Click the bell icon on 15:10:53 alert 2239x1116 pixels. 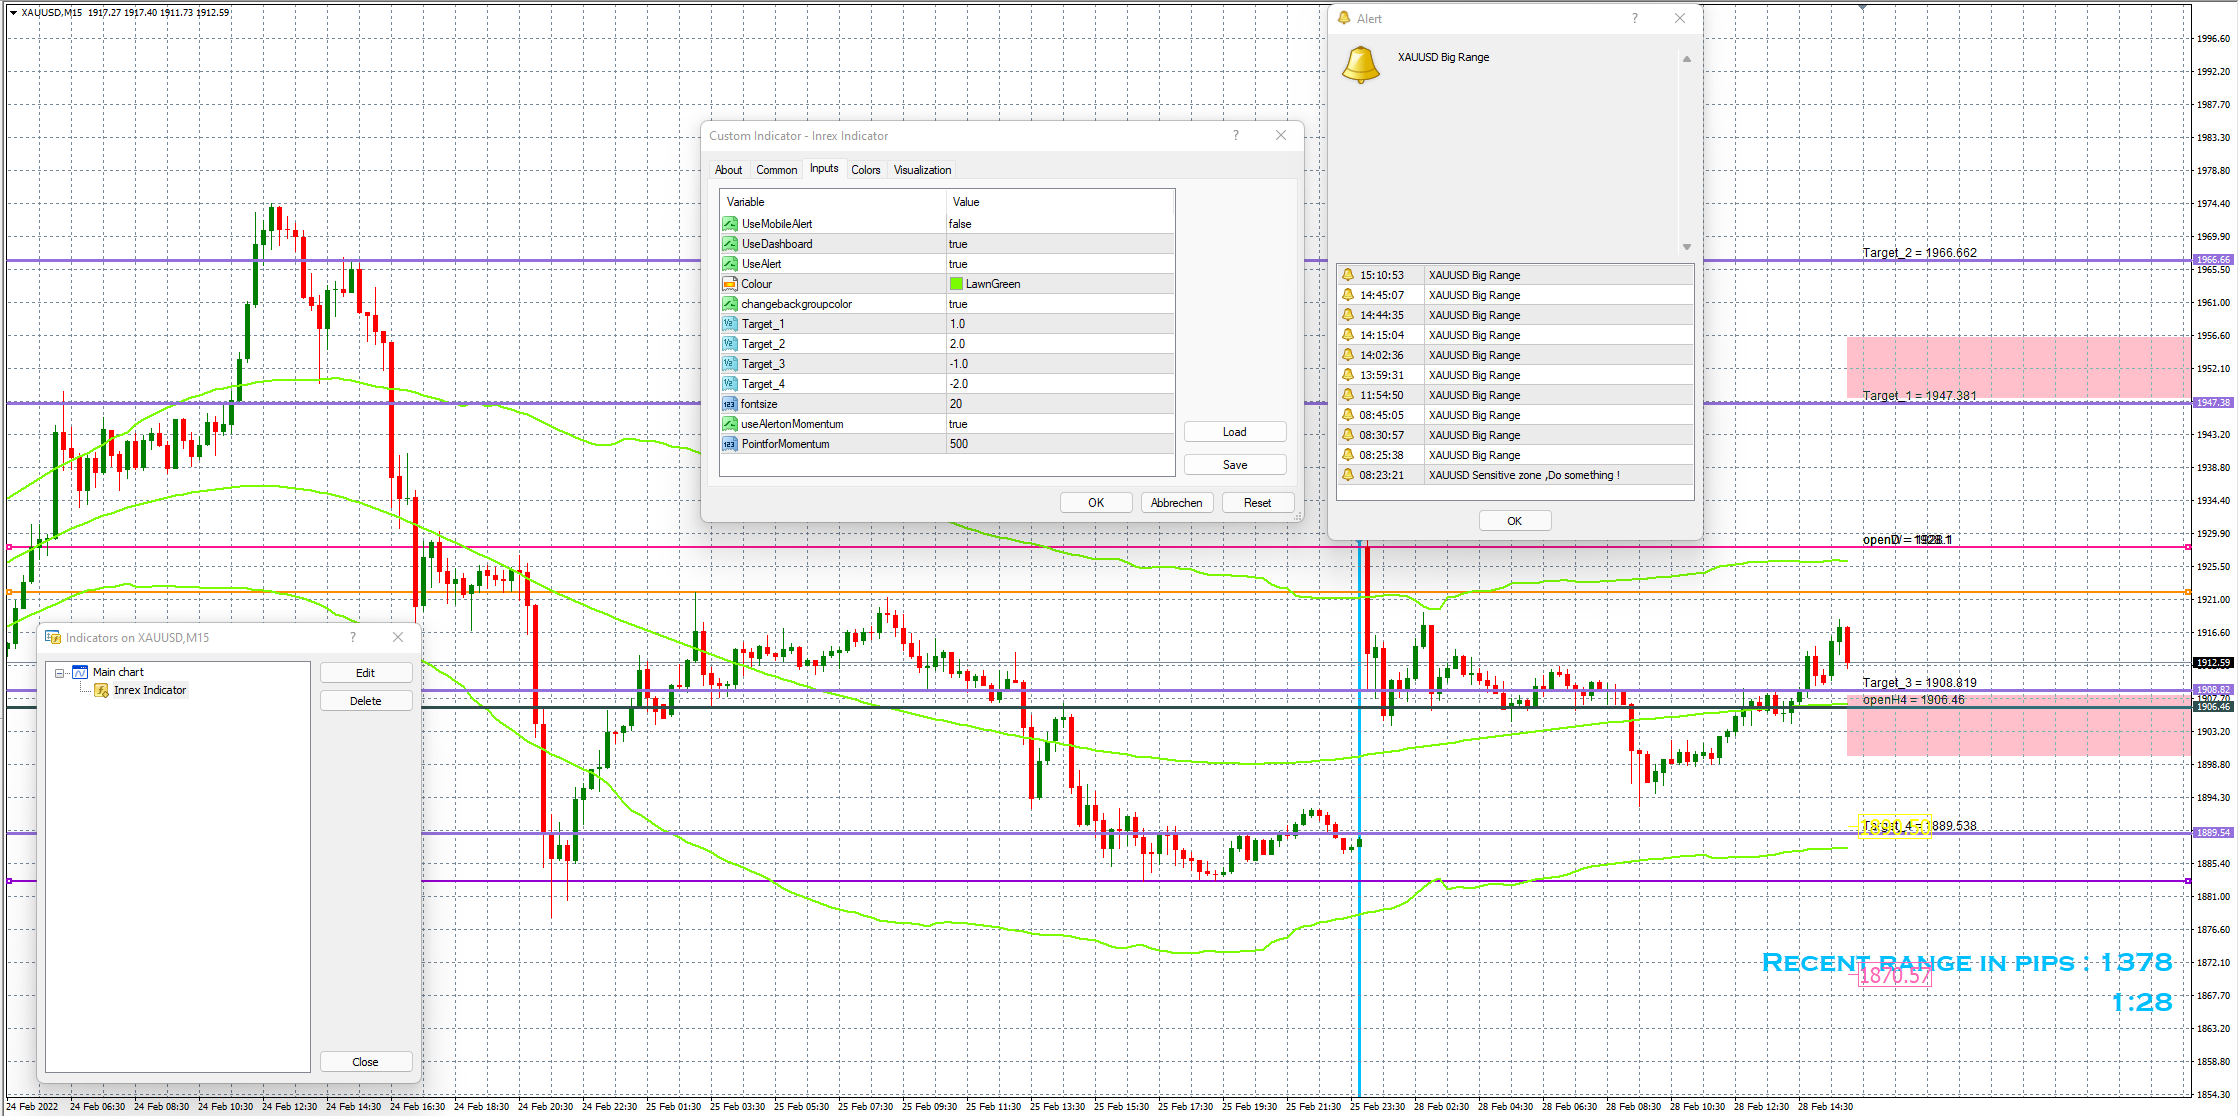[1348, 275]
